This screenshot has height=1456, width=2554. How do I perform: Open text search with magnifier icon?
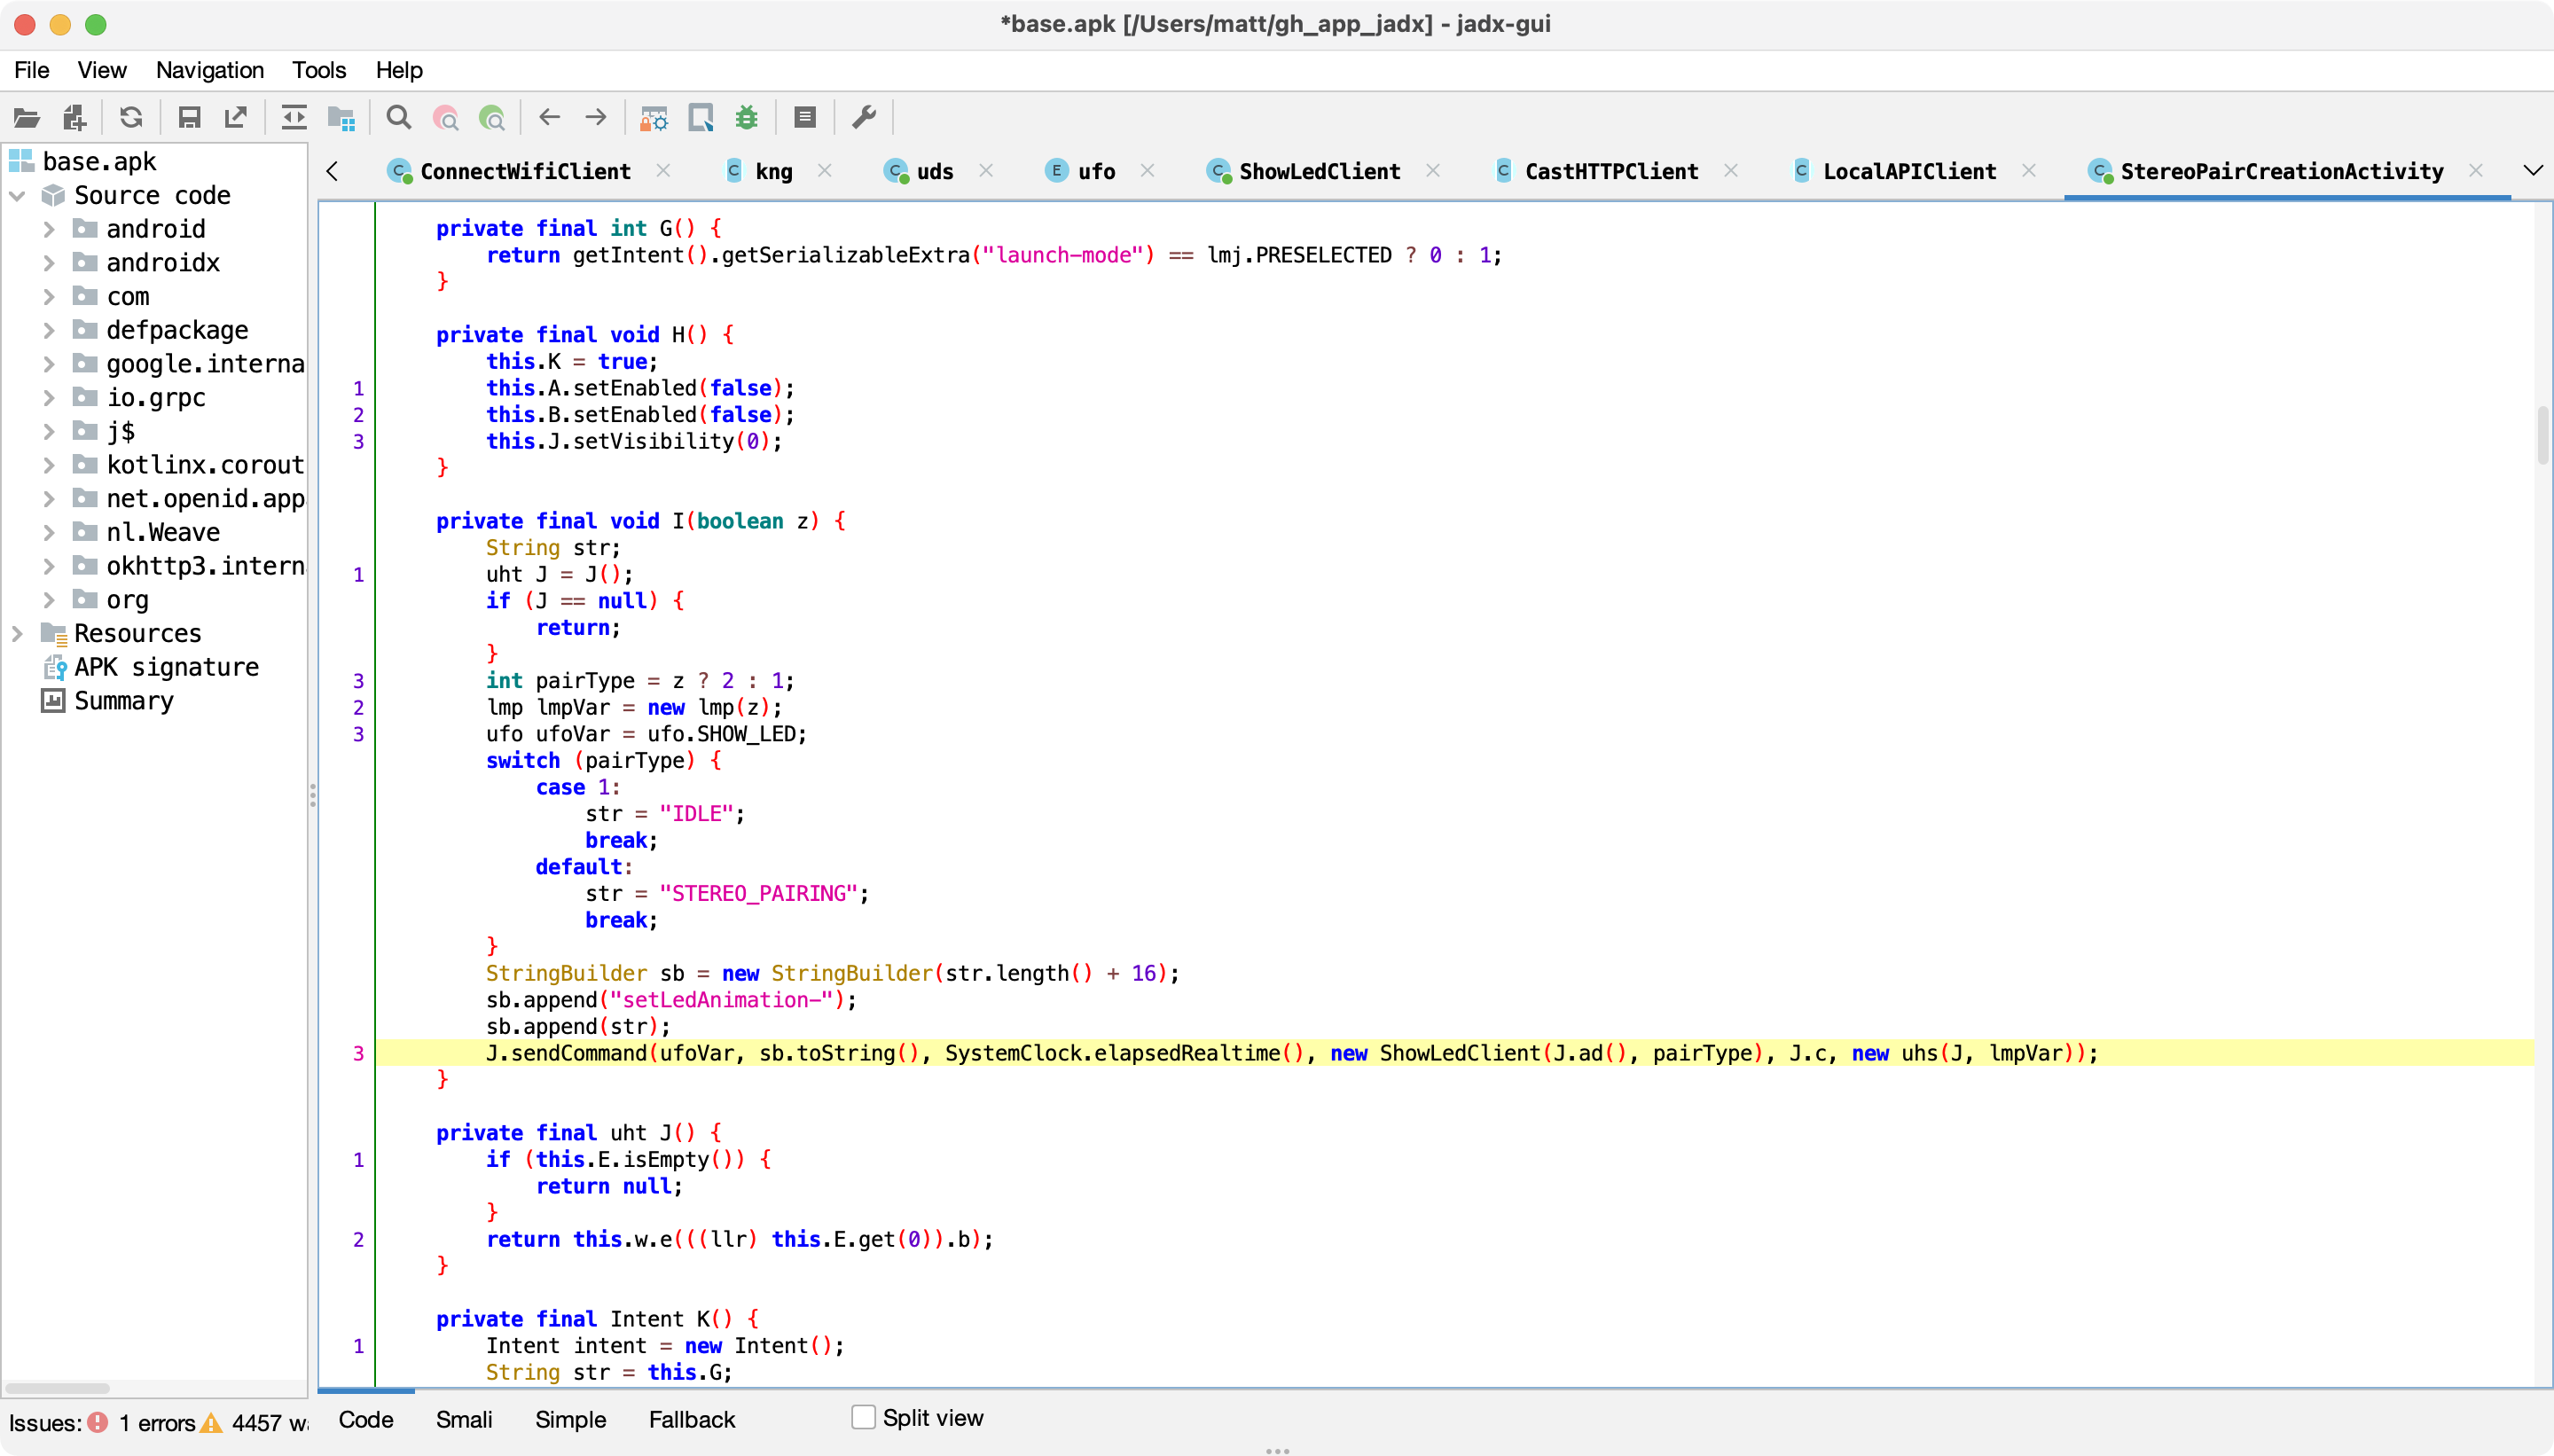coord(398,118)
